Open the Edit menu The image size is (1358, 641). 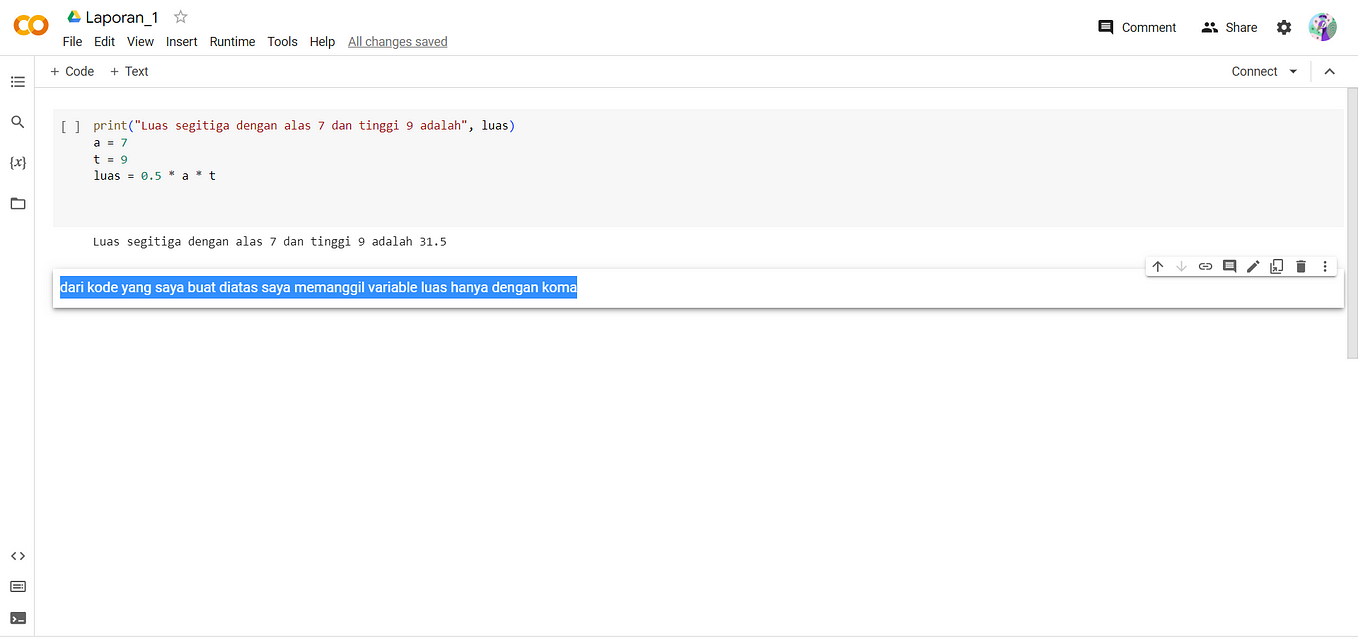tap(104, 42)
